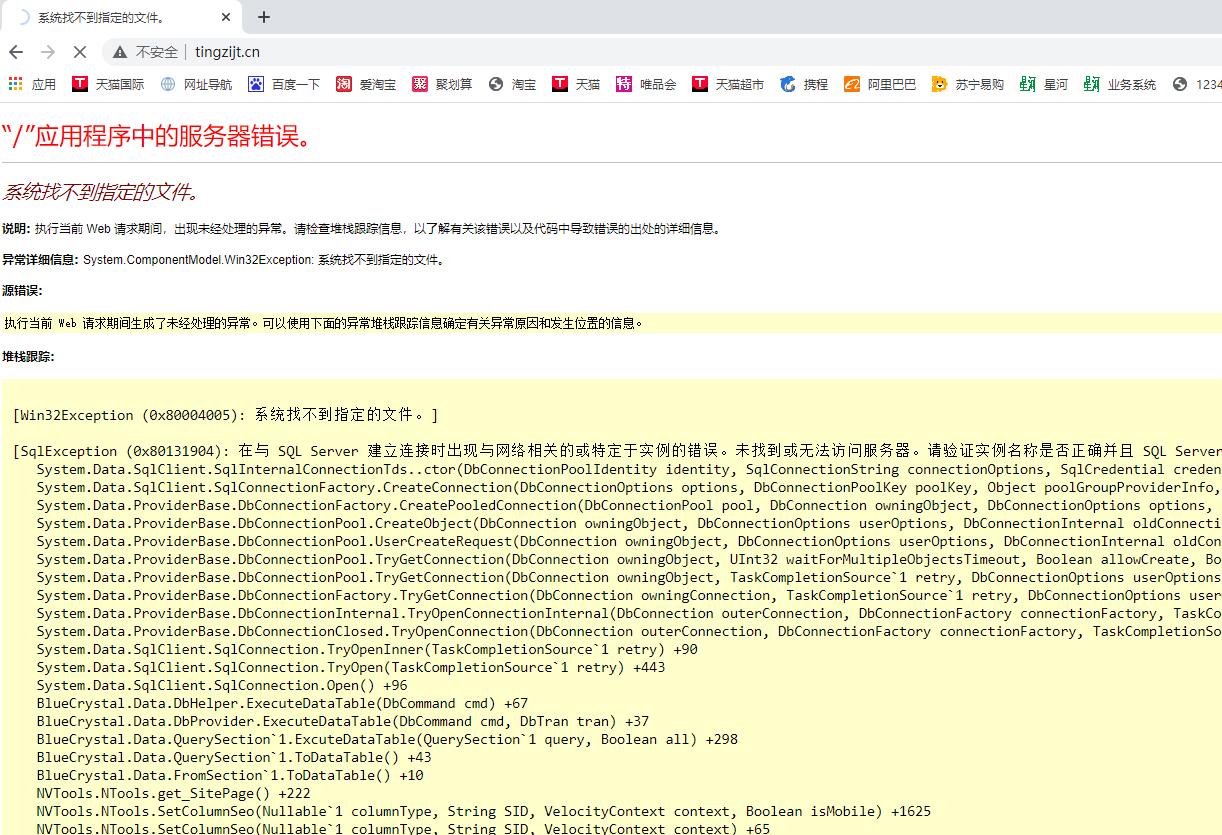
Task: Open the 网址导航 bookmark
Action: [196, 84]
